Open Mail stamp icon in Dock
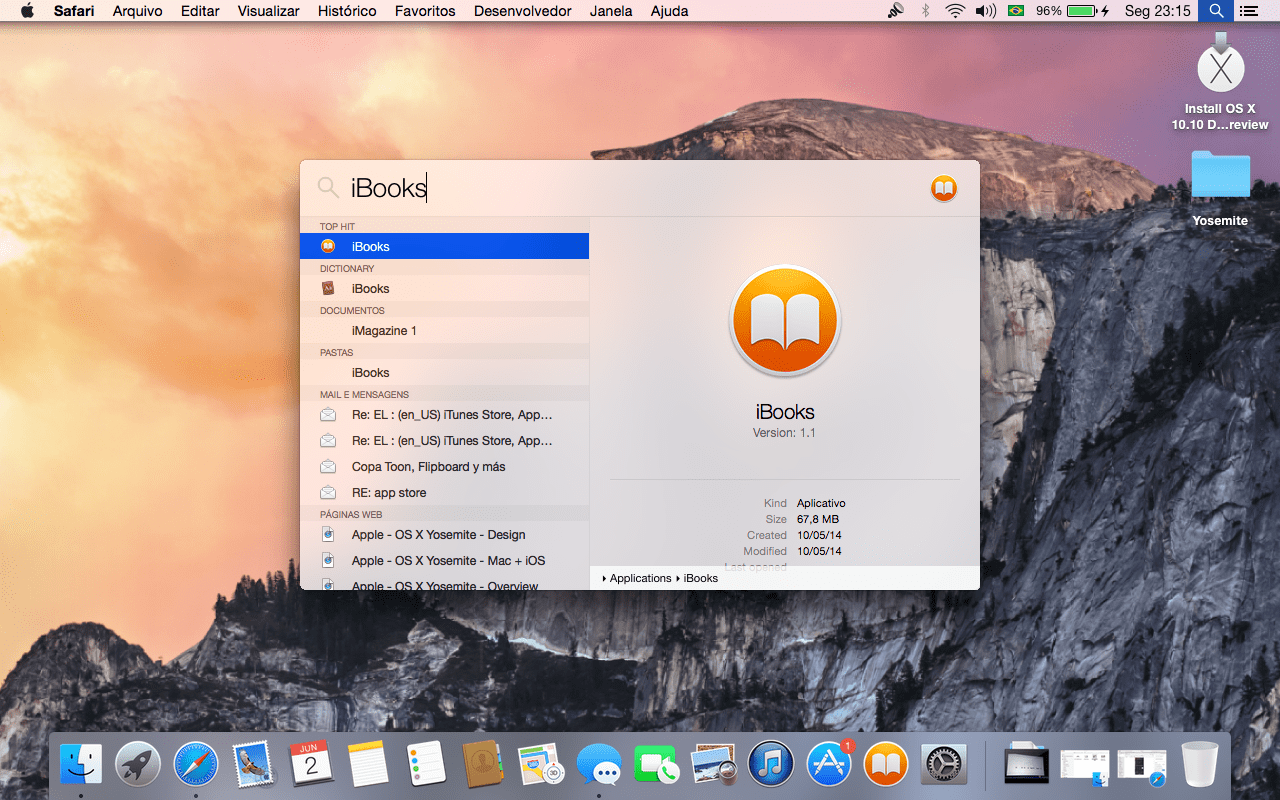 tap(254, 765)
